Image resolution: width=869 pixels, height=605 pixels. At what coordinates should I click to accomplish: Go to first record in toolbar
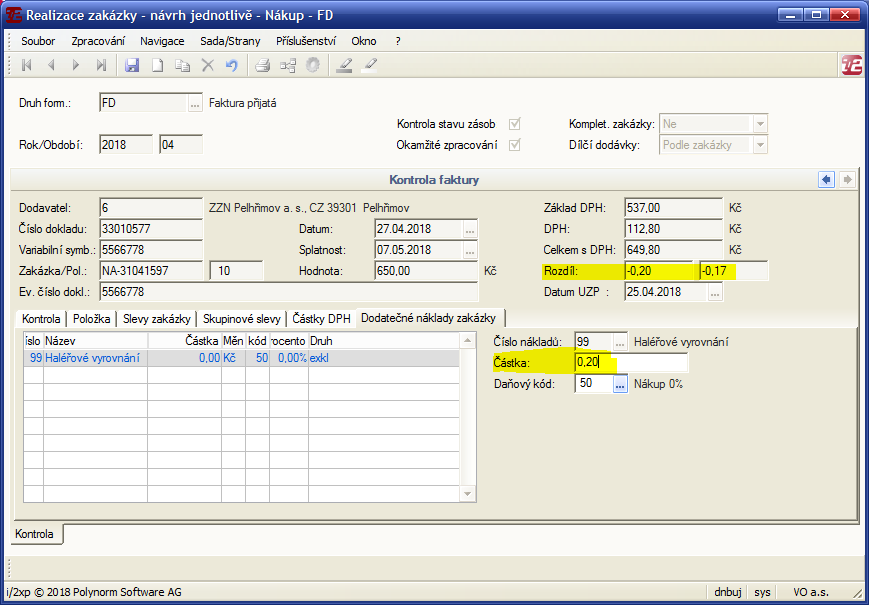click(x=26, y=65)
